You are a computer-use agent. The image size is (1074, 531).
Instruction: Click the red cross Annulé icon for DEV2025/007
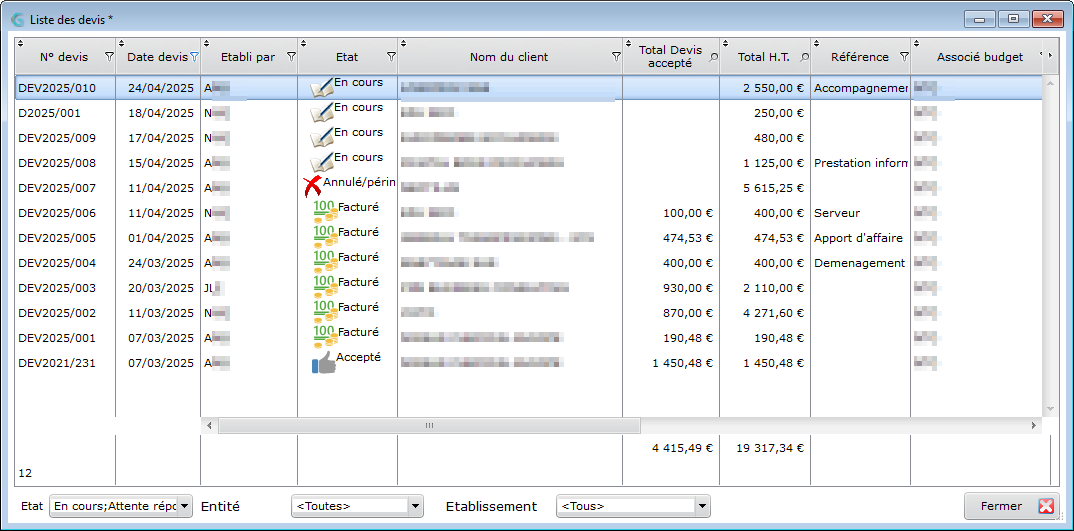312,187
